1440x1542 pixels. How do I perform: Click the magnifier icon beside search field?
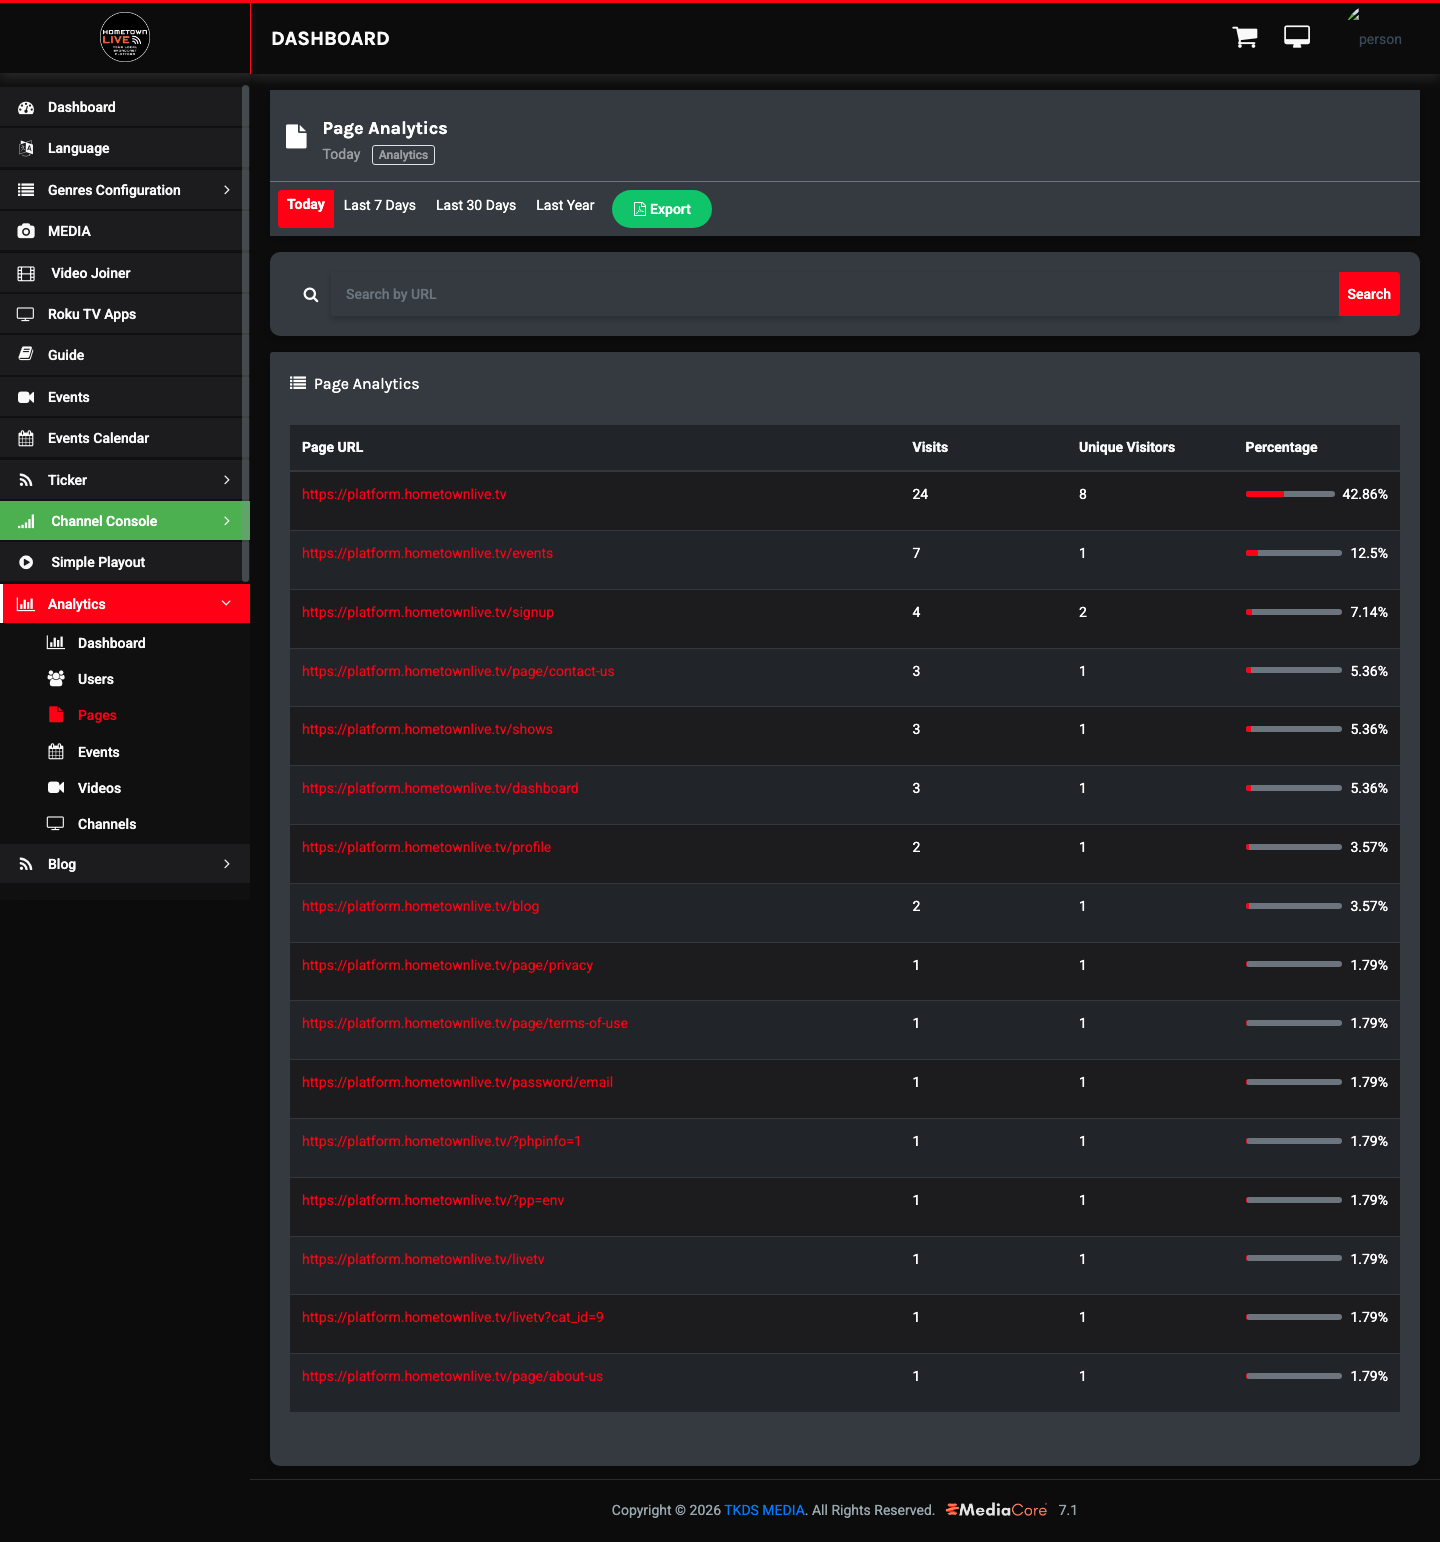coord(311,295)
